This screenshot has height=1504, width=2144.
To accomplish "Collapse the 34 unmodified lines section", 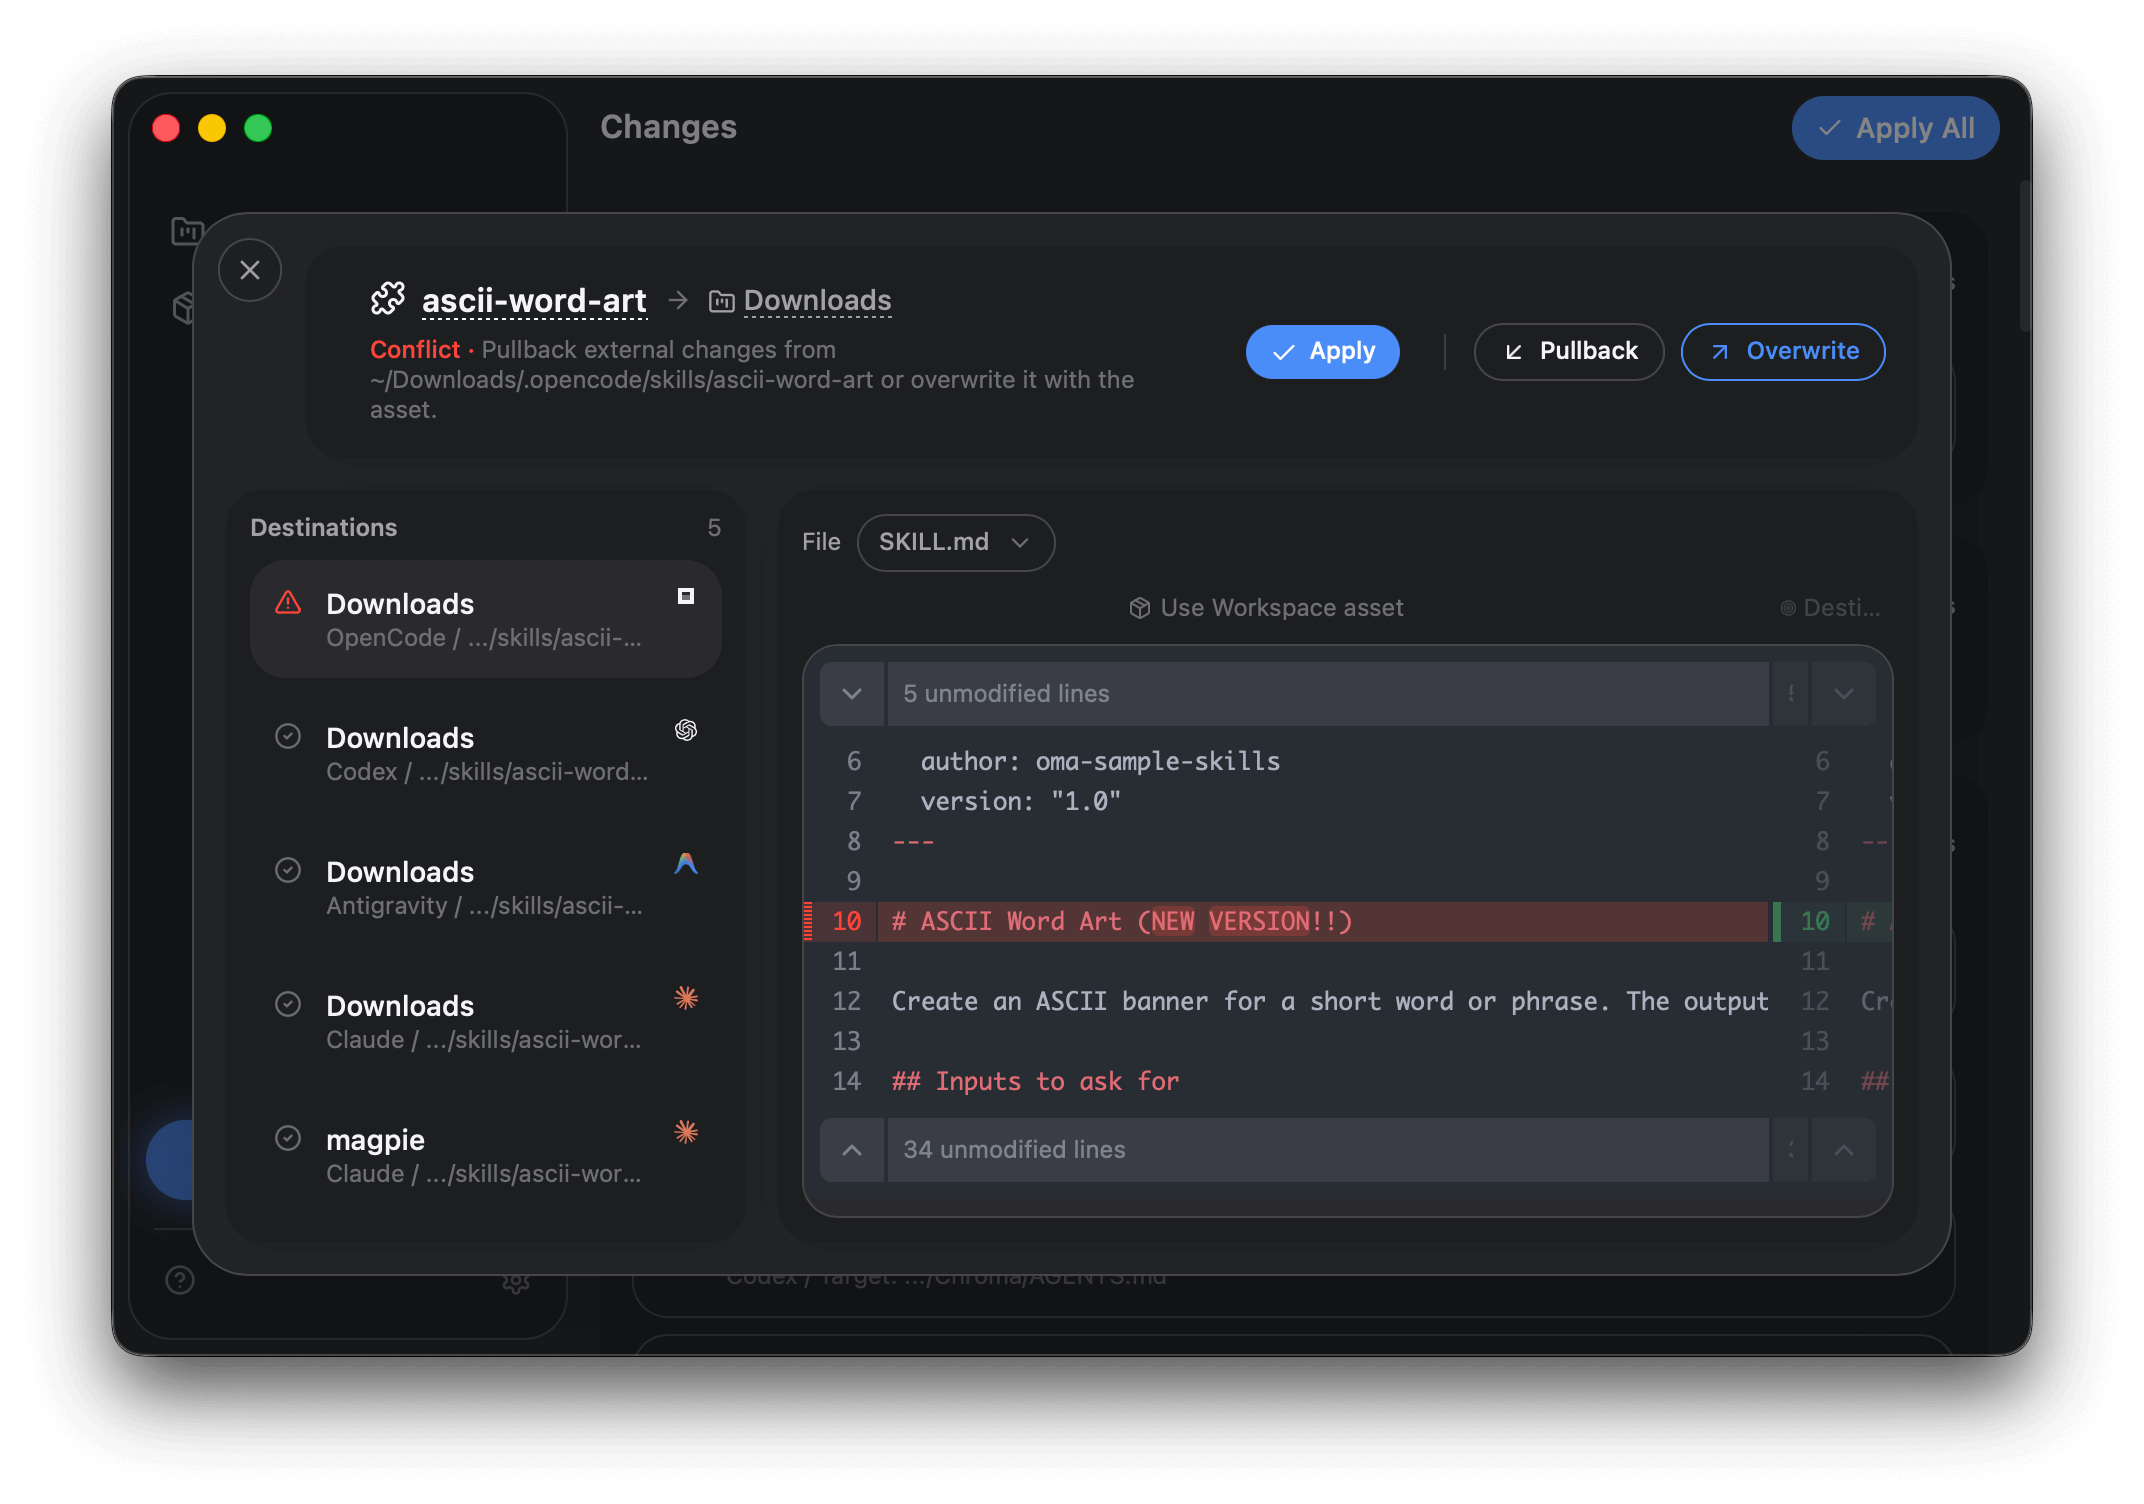I will click(851, 1150).
